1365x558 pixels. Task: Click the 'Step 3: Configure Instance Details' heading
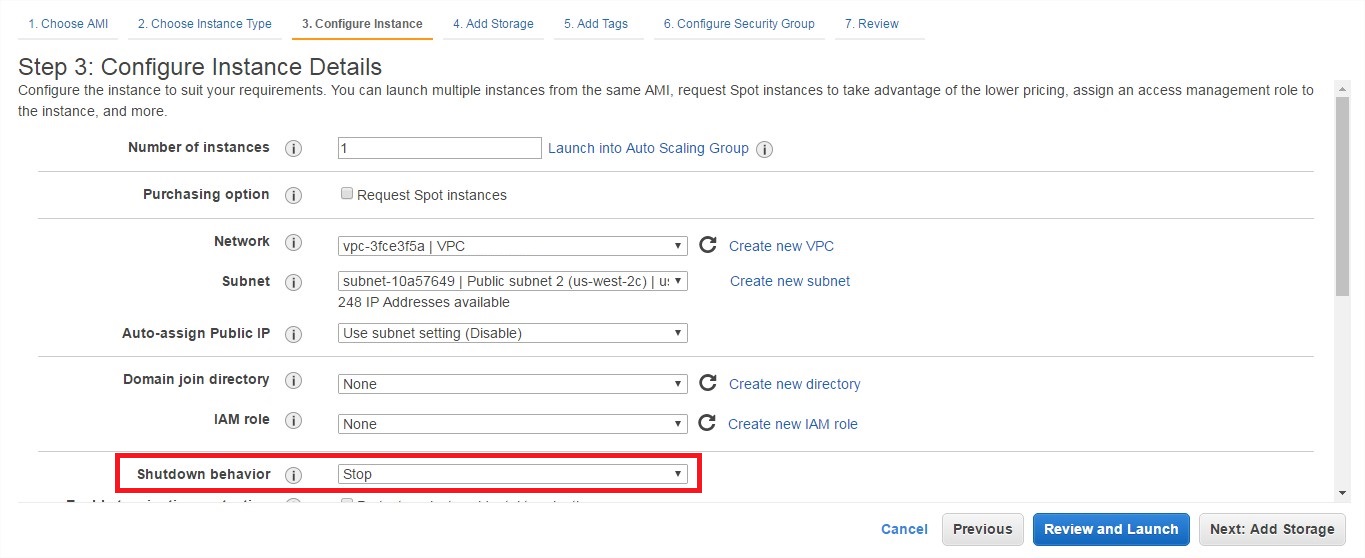200,67
